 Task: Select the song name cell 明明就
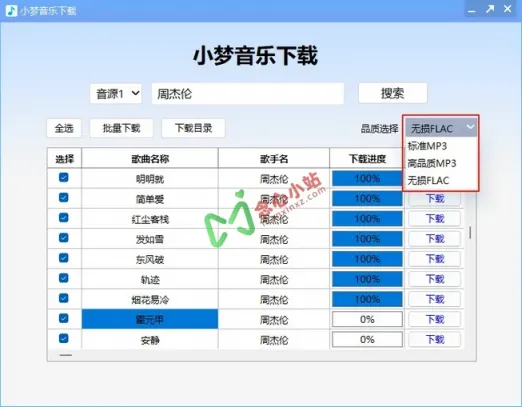[150, 179]
